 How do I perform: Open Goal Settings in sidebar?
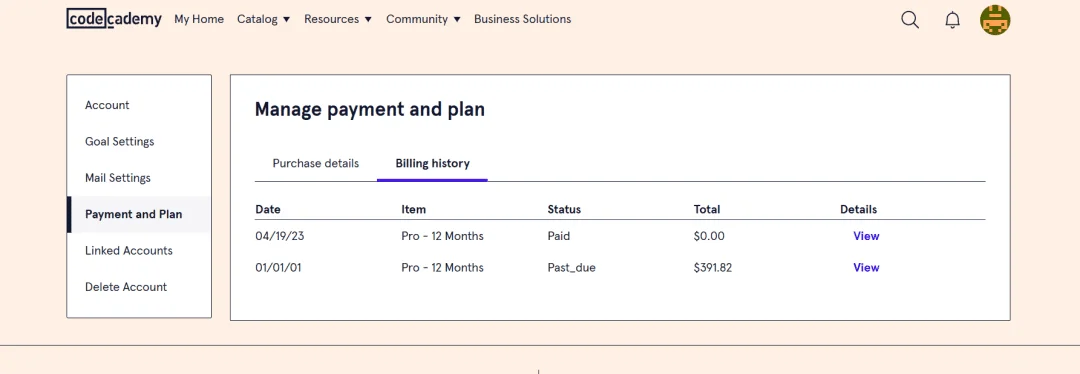click(120, 142)
